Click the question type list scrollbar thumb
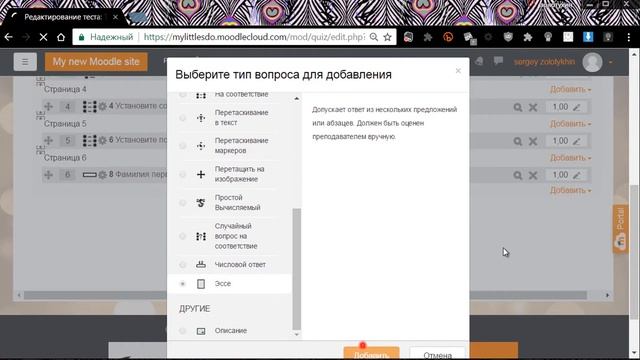640x360 pixels. 297,269
